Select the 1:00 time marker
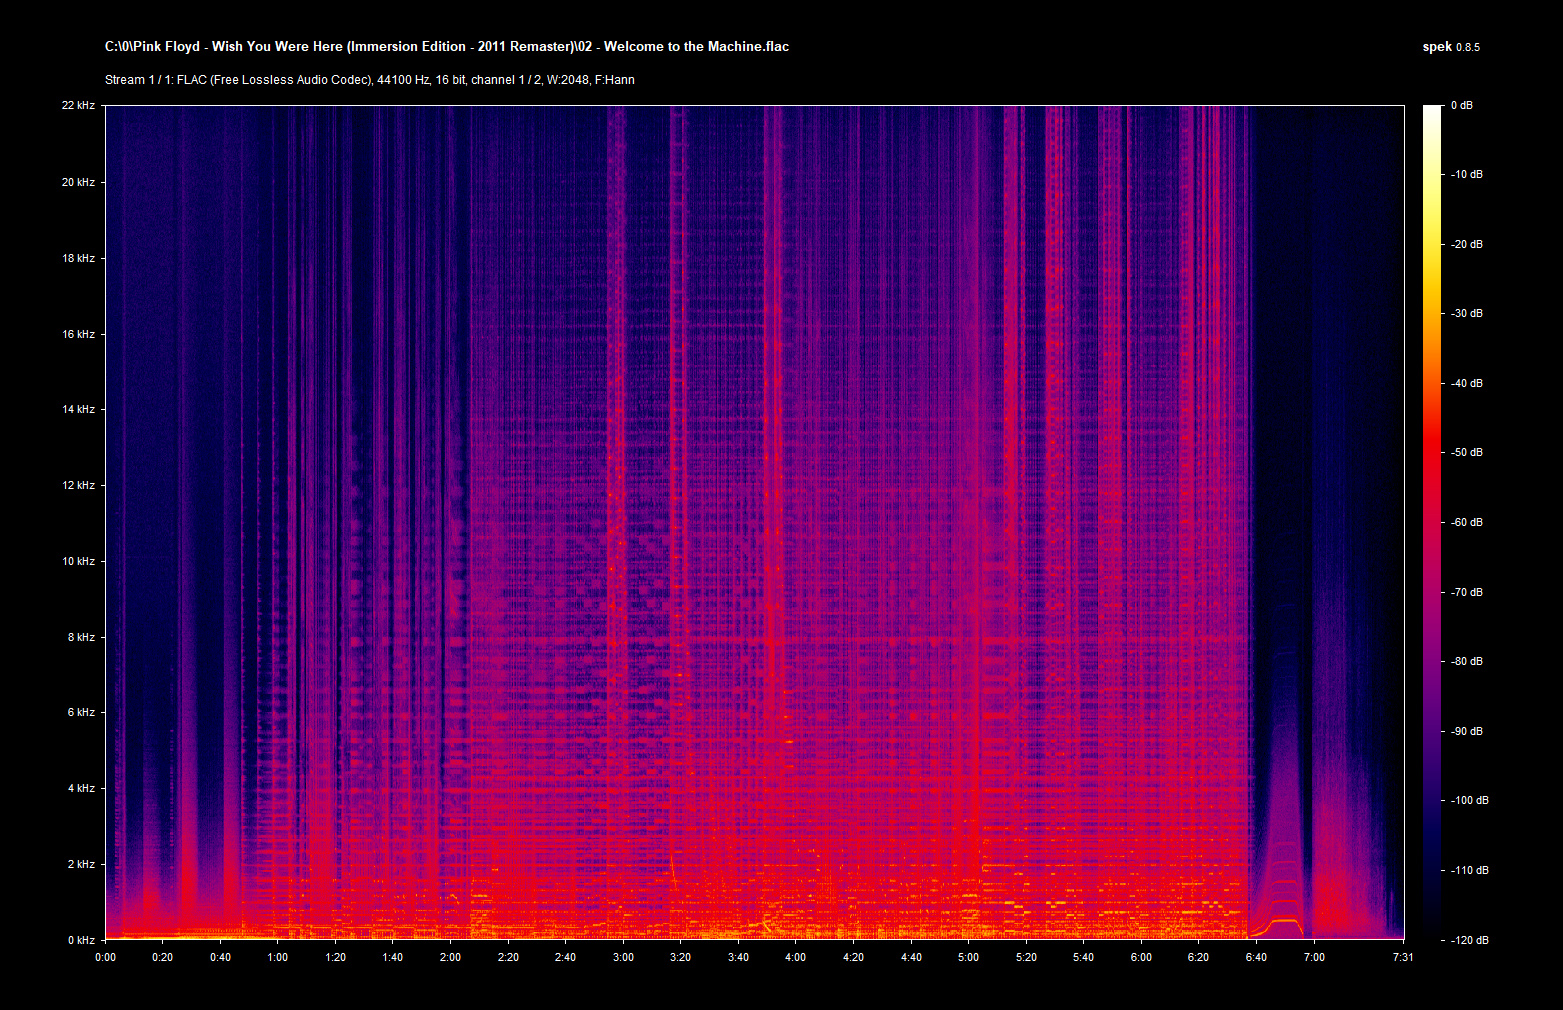The image size is (1563, 1010). 278,957
